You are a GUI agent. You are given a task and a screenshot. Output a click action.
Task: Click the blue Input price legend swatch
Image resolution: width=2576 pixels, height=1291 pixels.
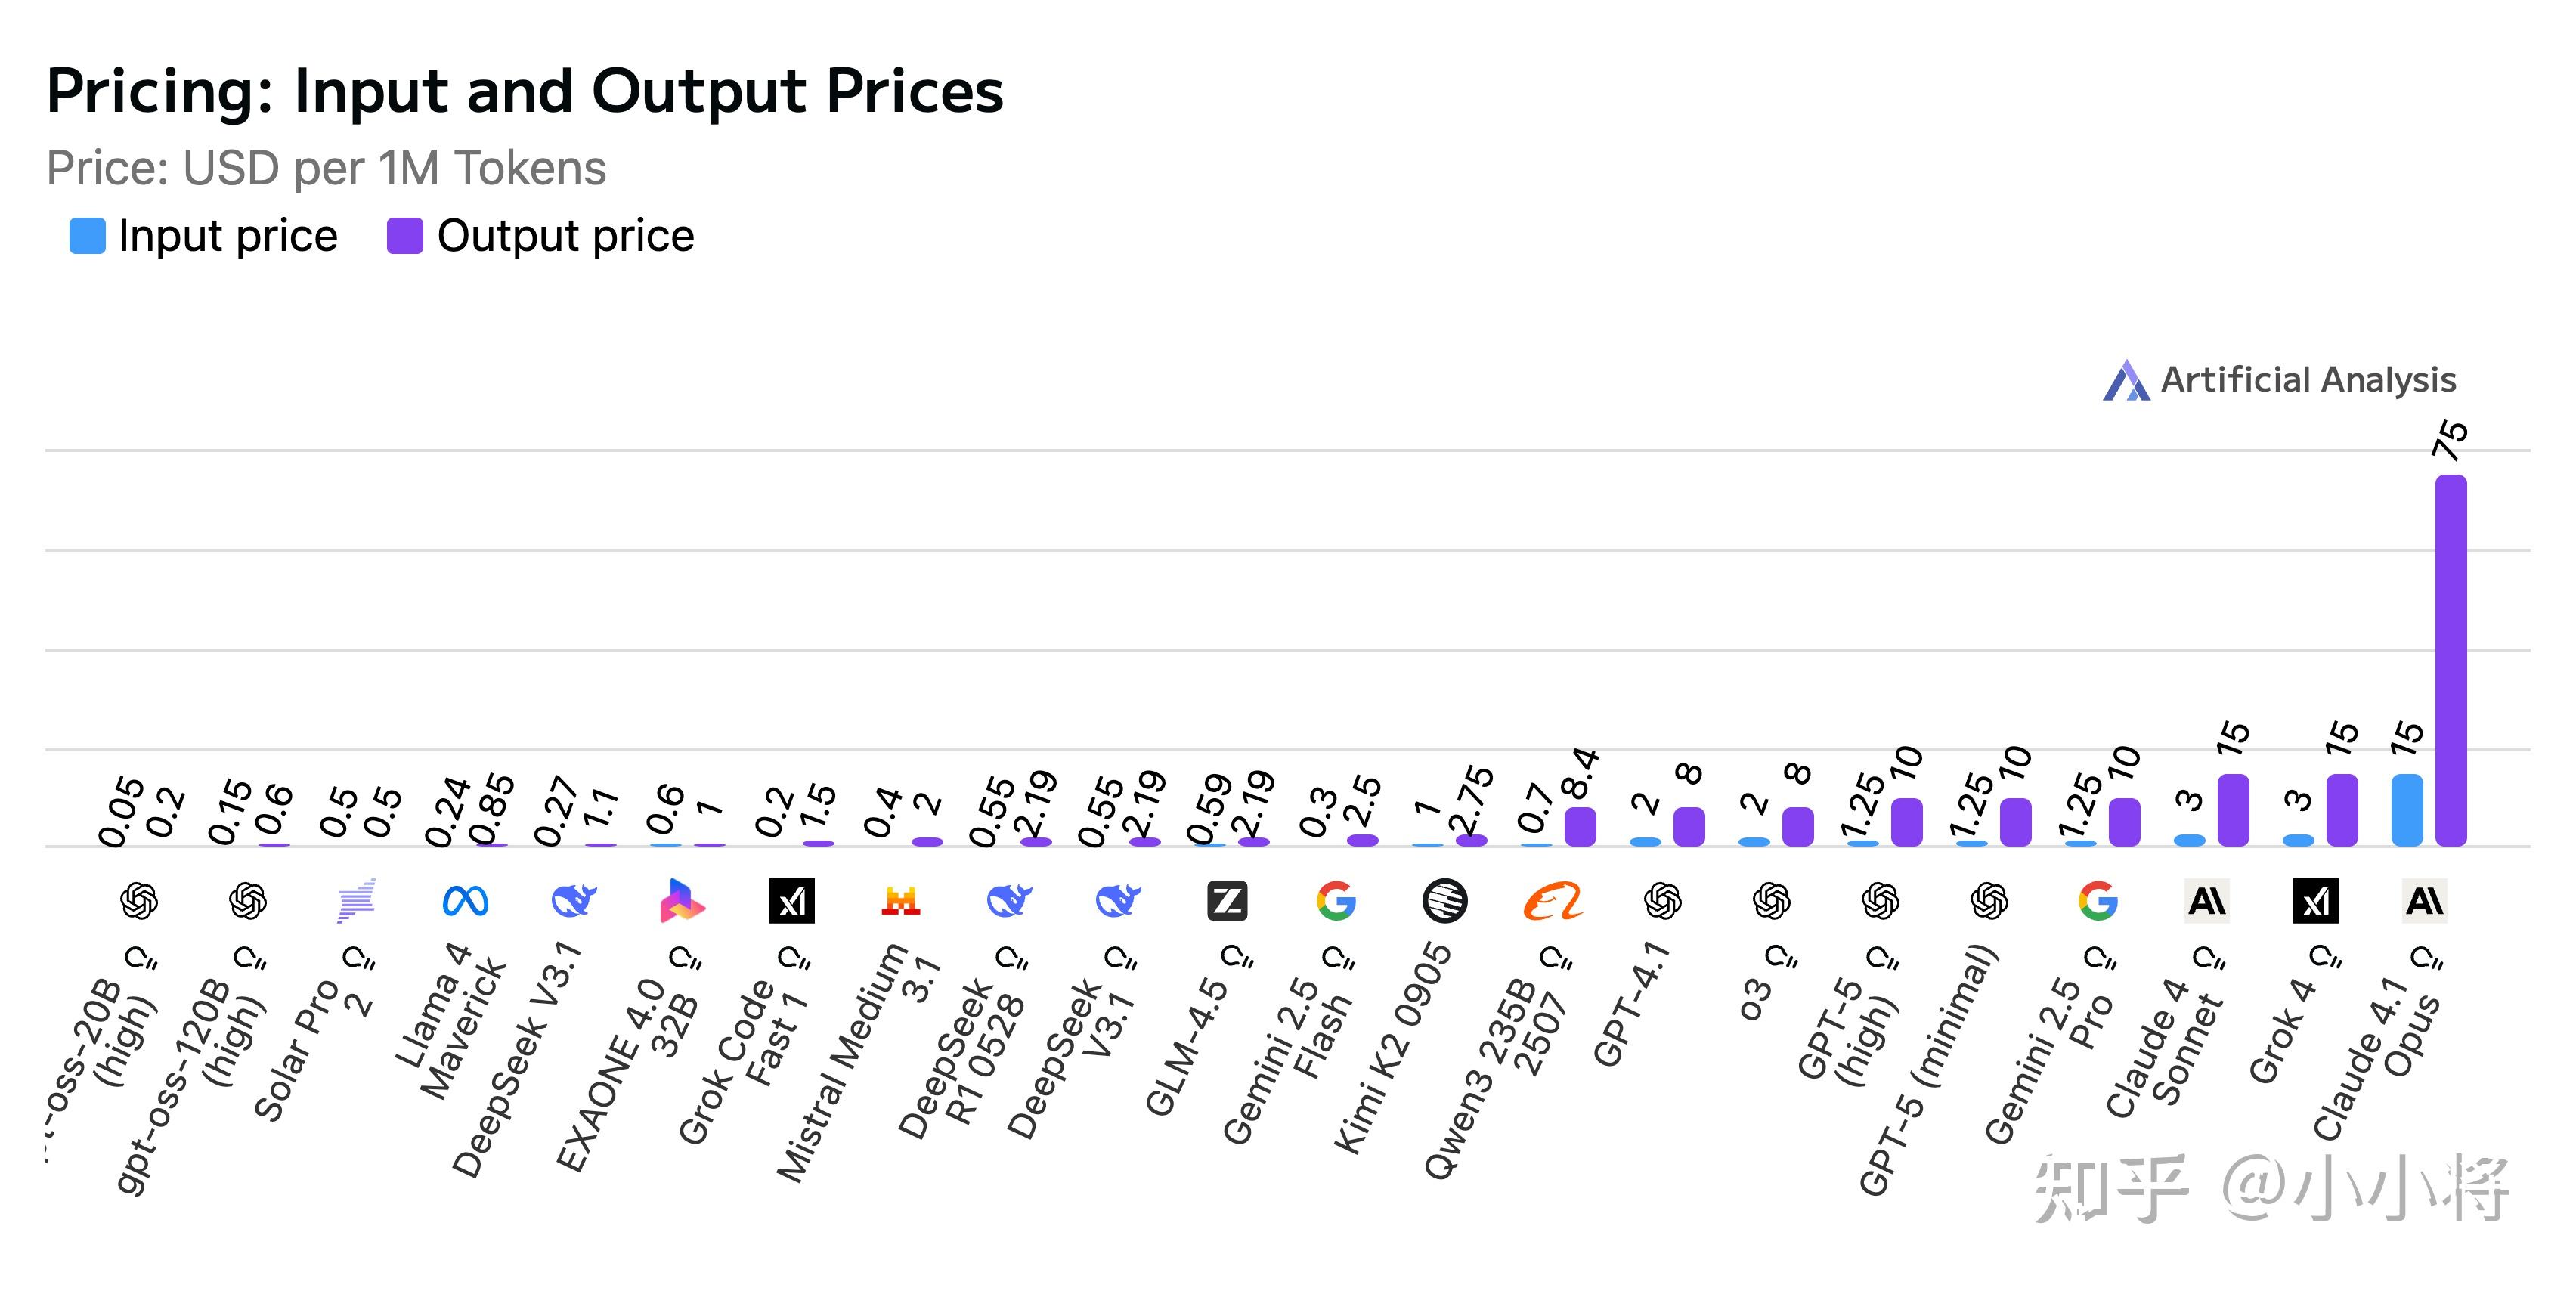87,236
